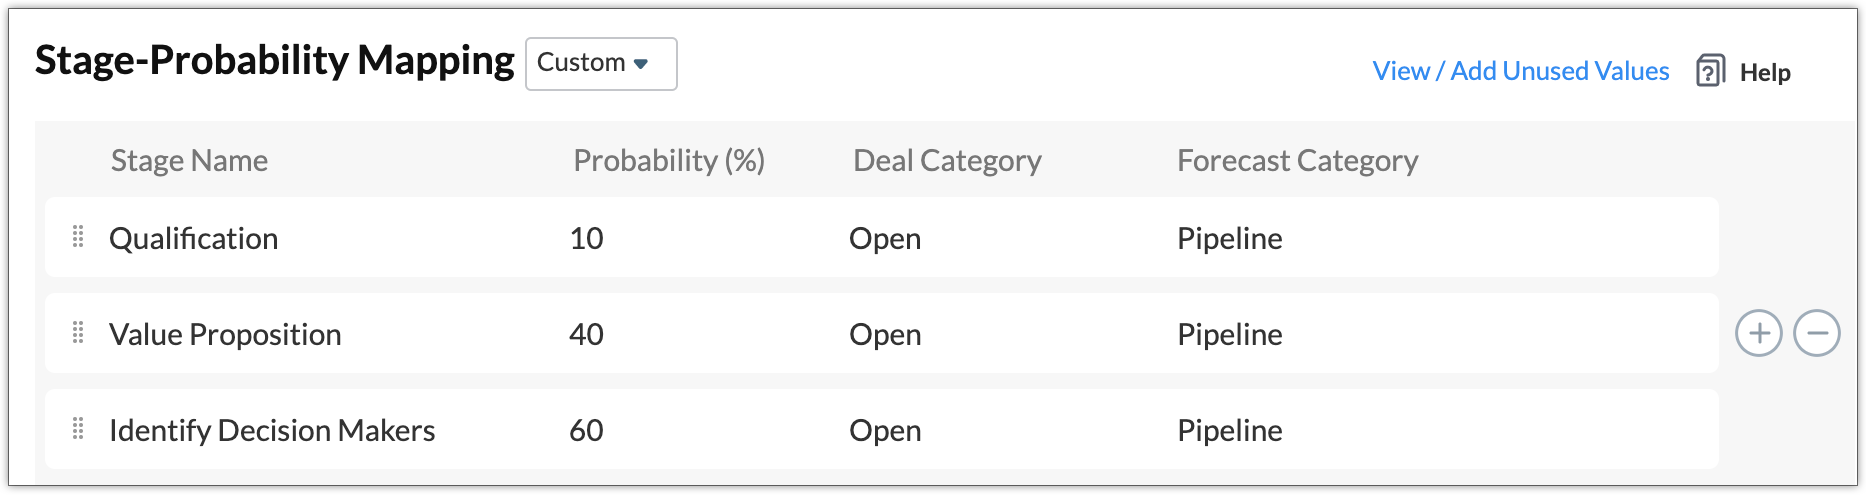Select the Qualification stage name
This screenshot has width=1866, height=500.
tap(193, 238)
